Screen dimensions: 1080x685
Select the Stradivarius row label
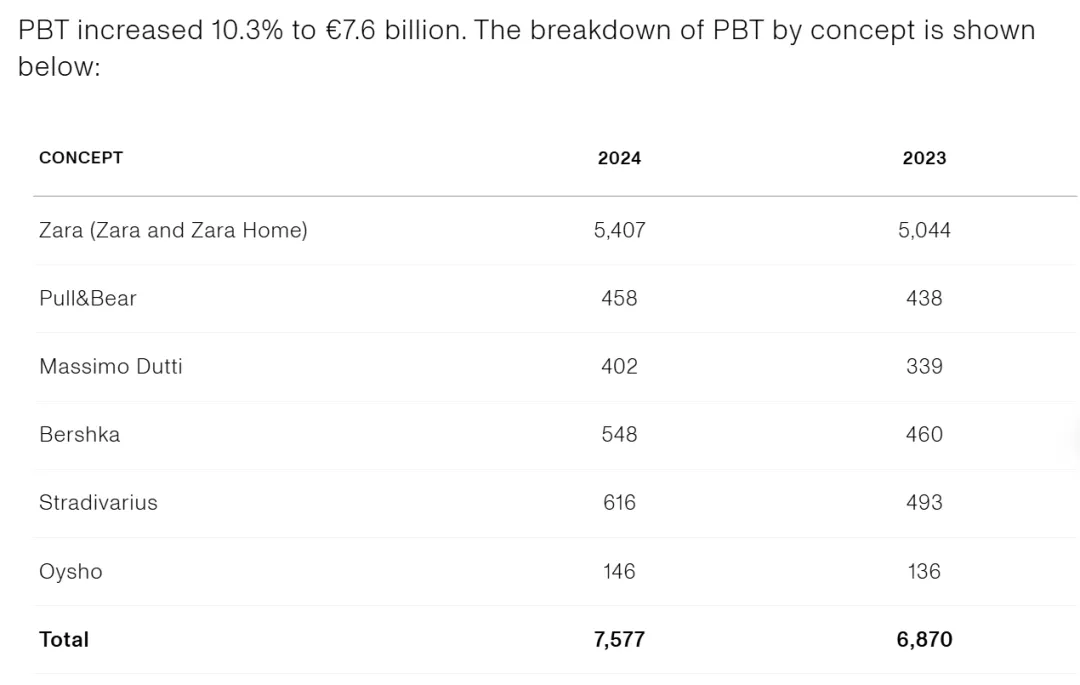pyautogui.click(x=98, y=503)
